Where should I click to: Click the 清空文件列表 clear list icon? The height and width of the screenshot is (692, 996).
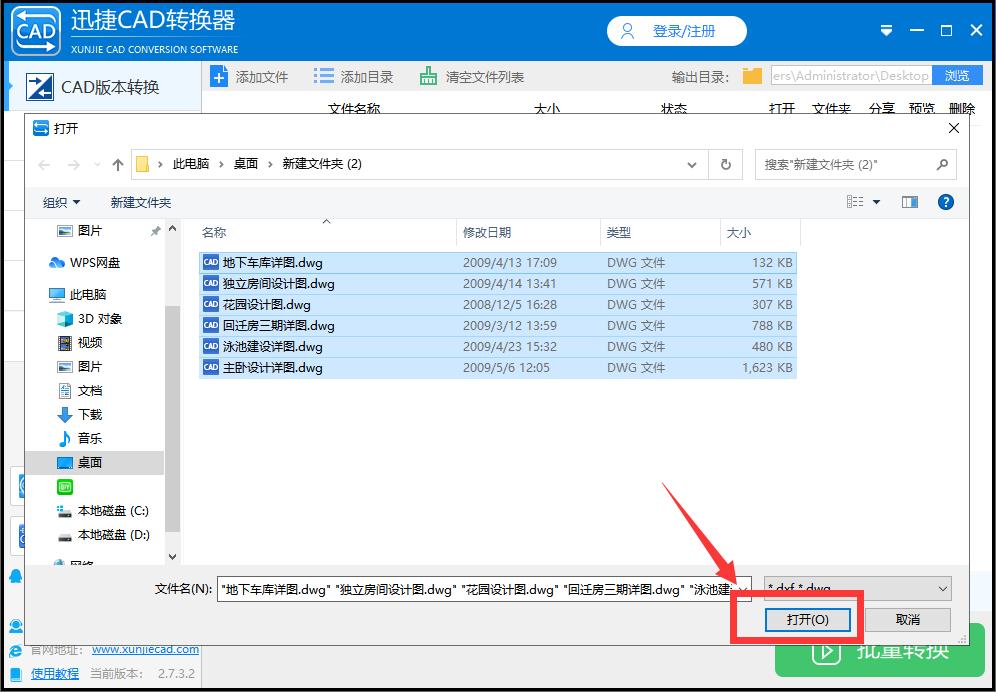click(x=428, y=75)
